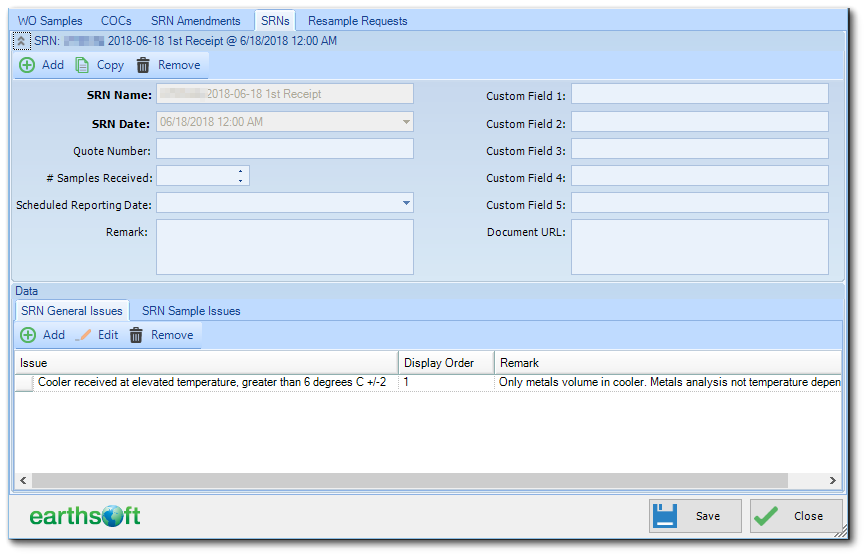Click the horizontal scrollbar thumb in the issues grid
The height and width of the screenshot is (556, 866).
pyautogui.click(x=410, y=481)
